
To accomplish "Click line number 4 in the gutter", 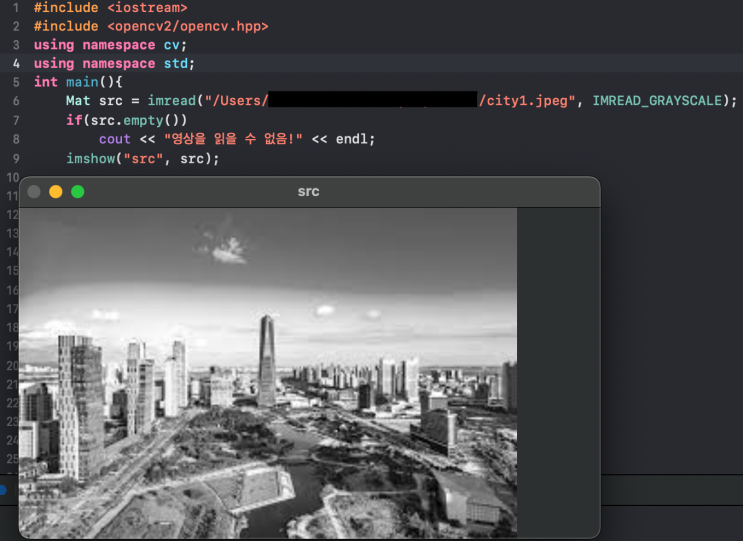I will [16, 63].
